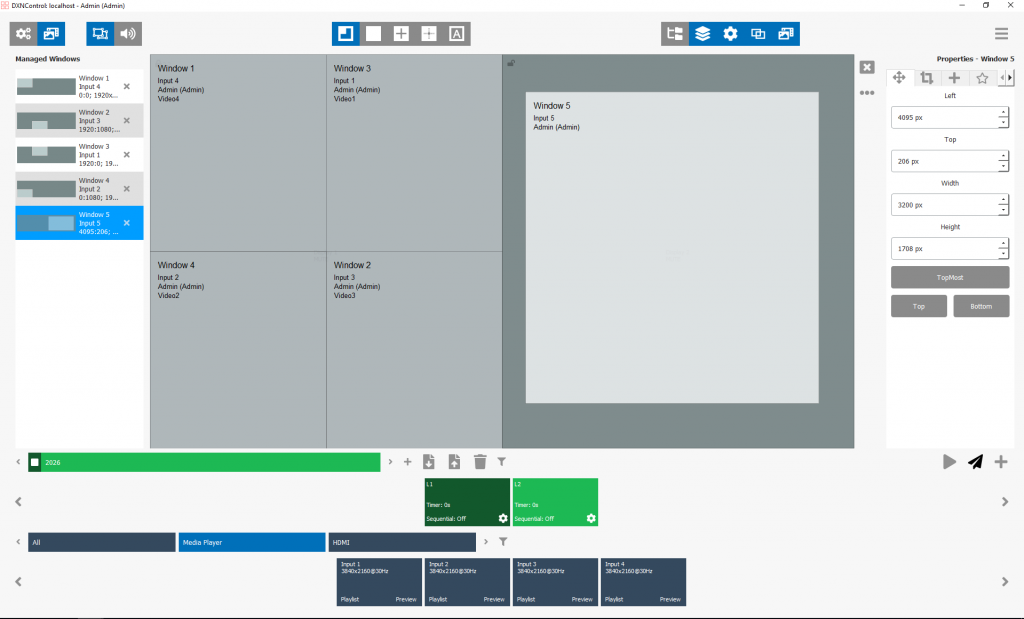Open the hamburger menu at top right
The width and height of the screenshot is (1024, 619).
(x=1001, y=33)
